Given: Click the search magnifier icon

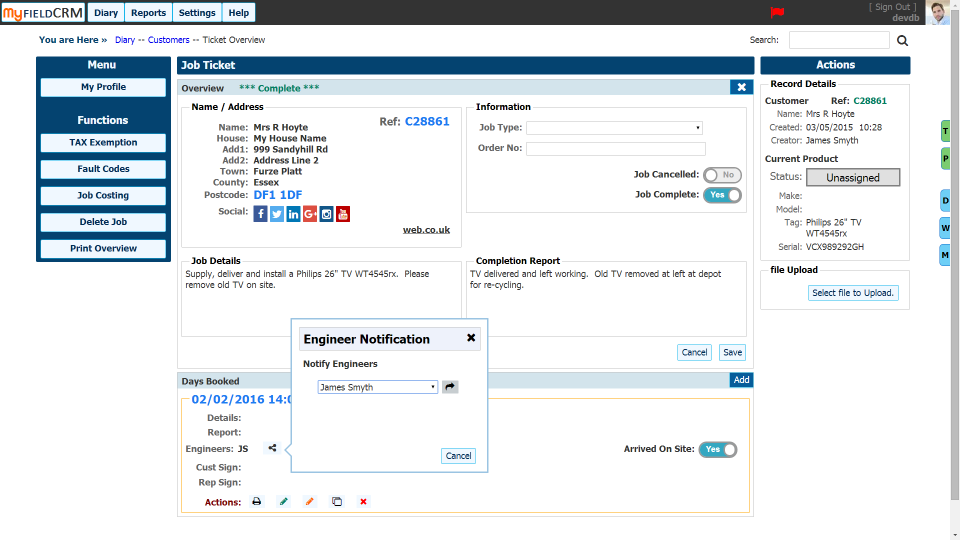Looking at the screenshot, I should click(902, 40).
